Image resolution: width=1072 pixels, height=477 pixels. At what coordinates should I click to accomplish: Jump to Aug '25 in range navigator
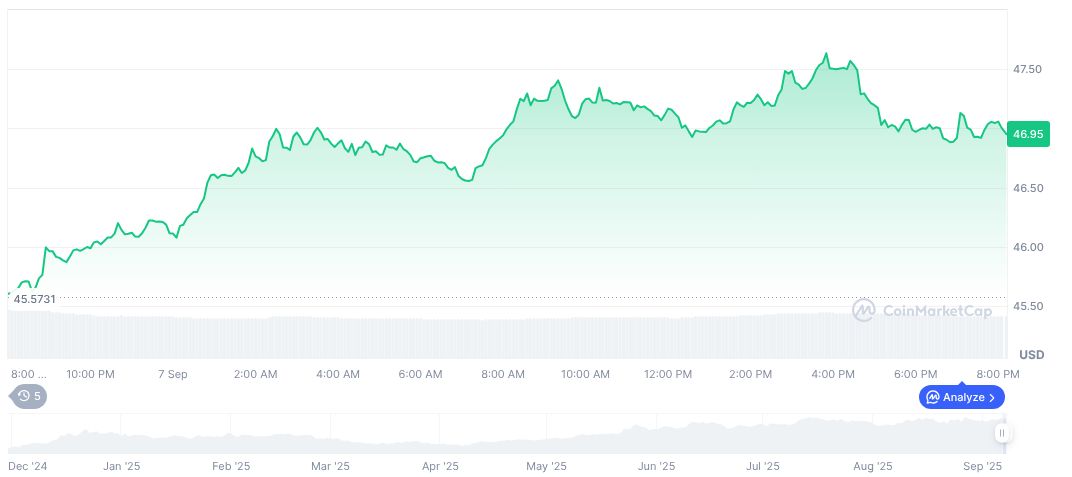pos(873,466)
